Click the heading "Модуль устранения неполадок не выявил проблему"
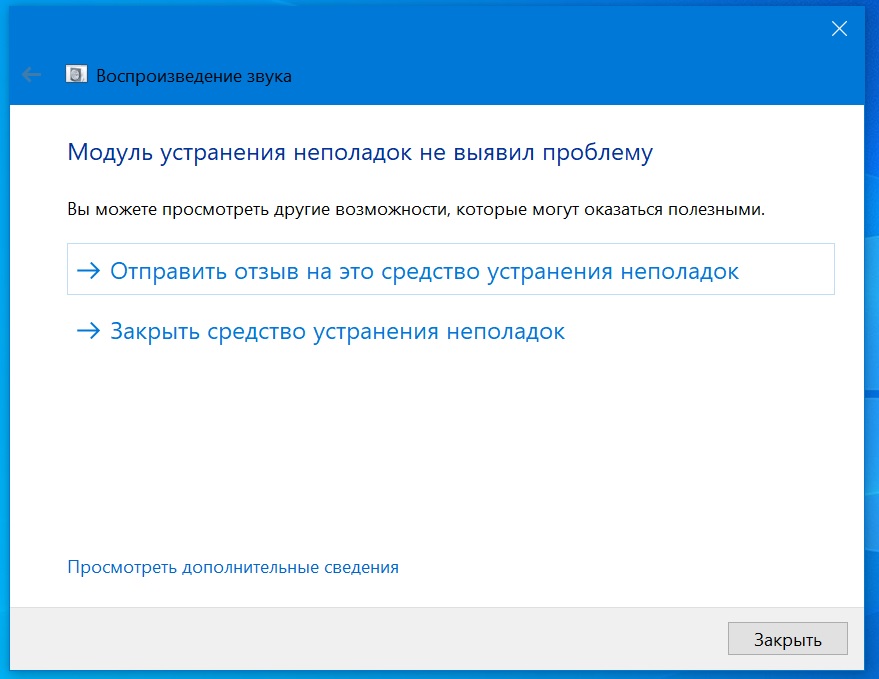The width and height of the screenshot is (879, 679). click(x=359, y=152)
